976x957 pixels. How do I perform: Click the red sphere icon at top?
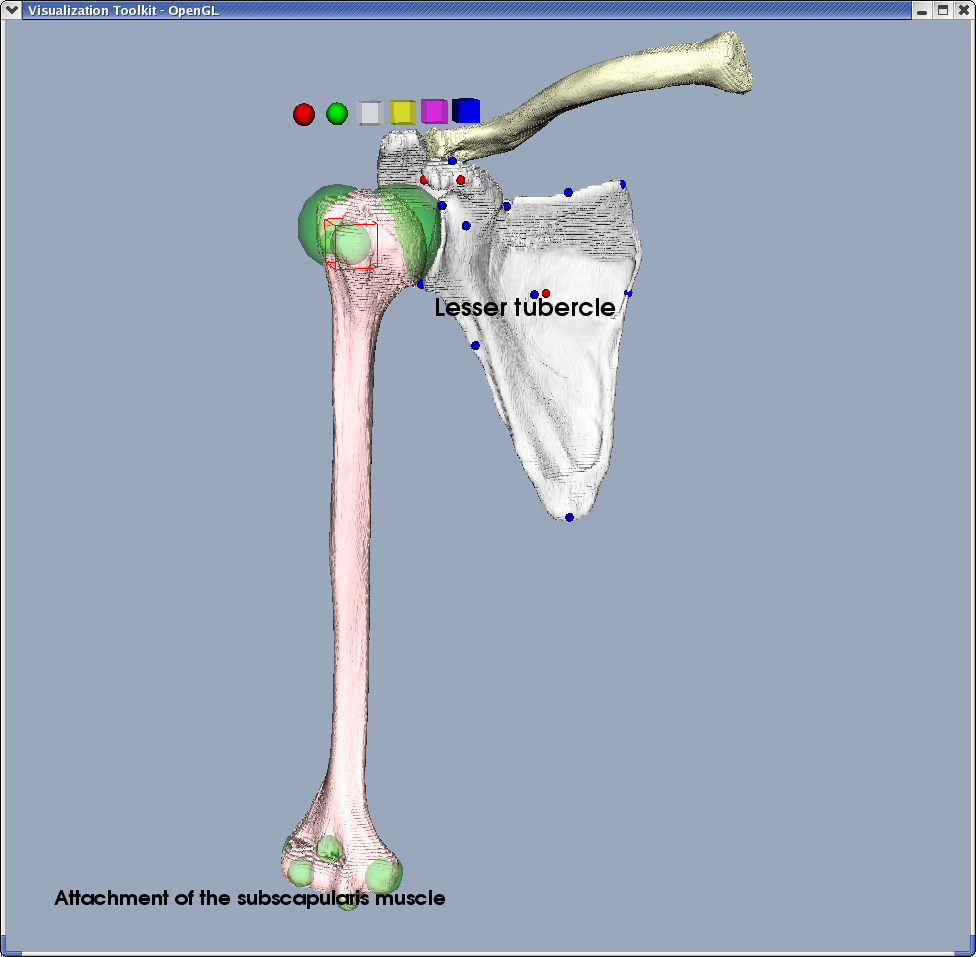click(304, 114)
